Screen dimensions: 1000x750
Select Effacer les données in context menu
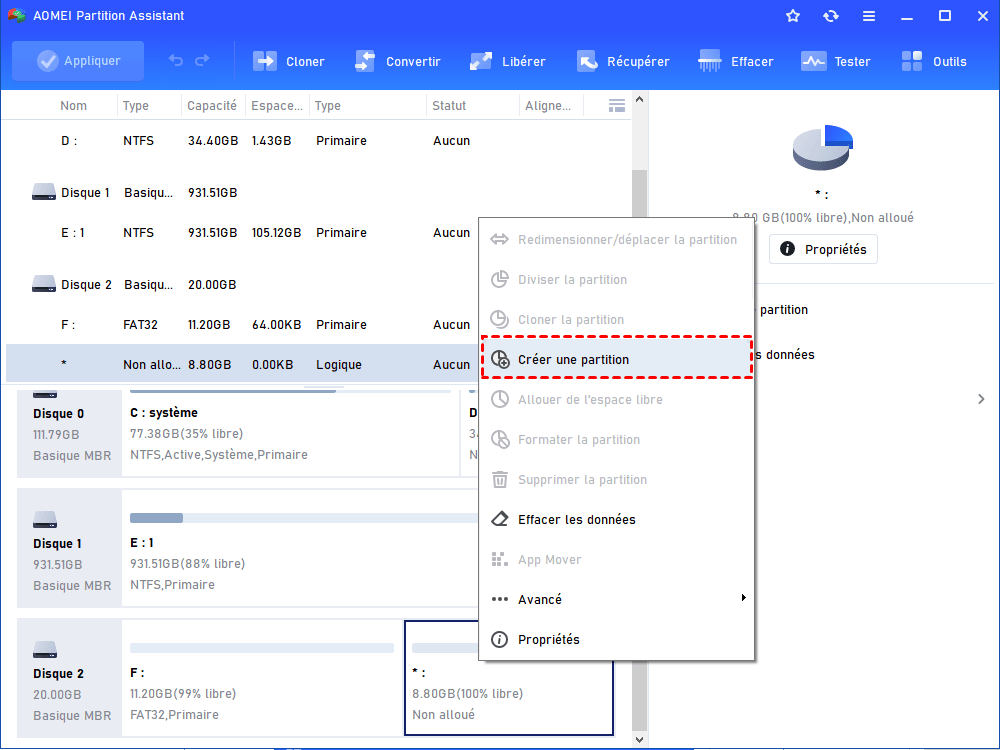coord(617,520)
